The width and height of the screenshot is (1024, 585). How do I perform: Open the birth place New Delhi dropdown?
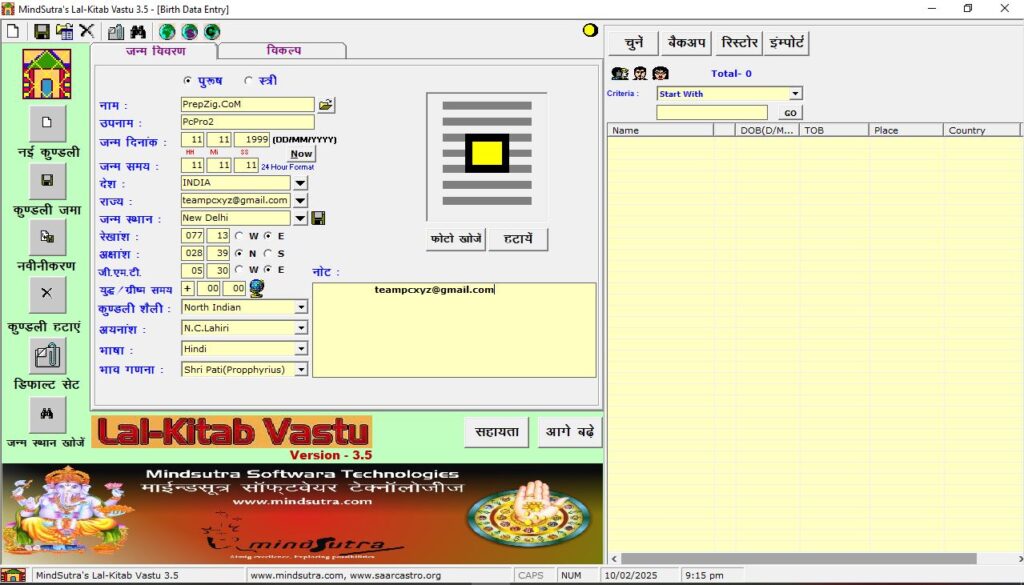(x=300, y=218)
